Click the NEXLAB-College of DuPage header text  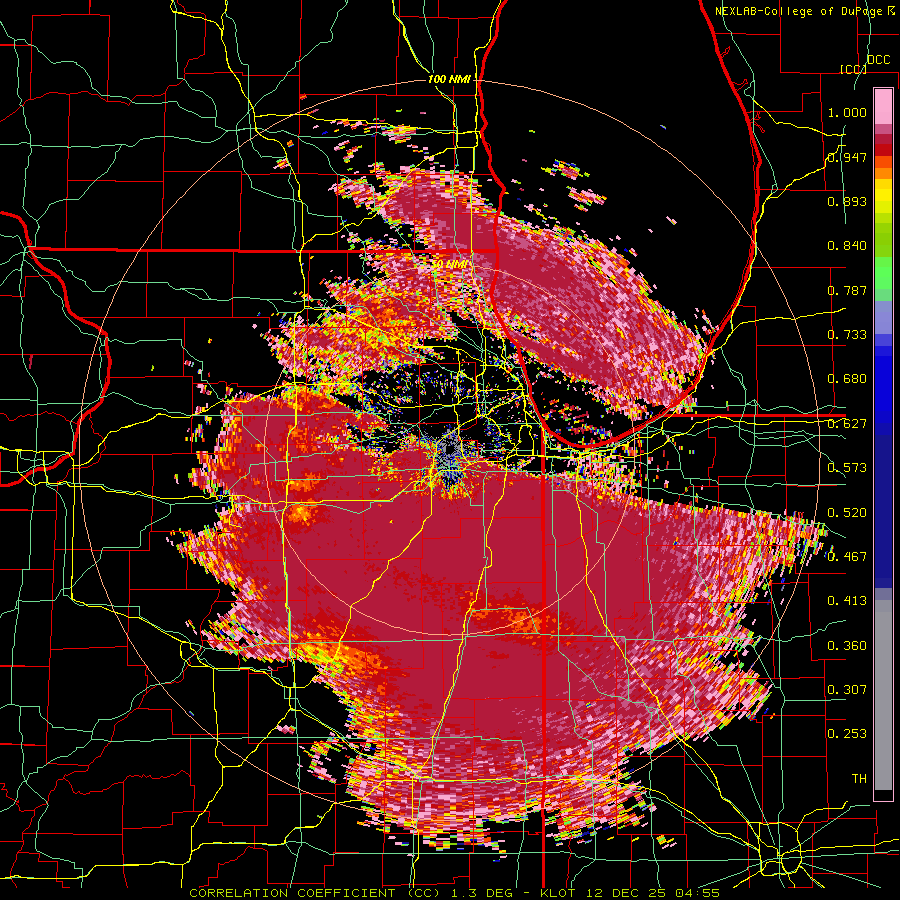[x=801, y=11]
